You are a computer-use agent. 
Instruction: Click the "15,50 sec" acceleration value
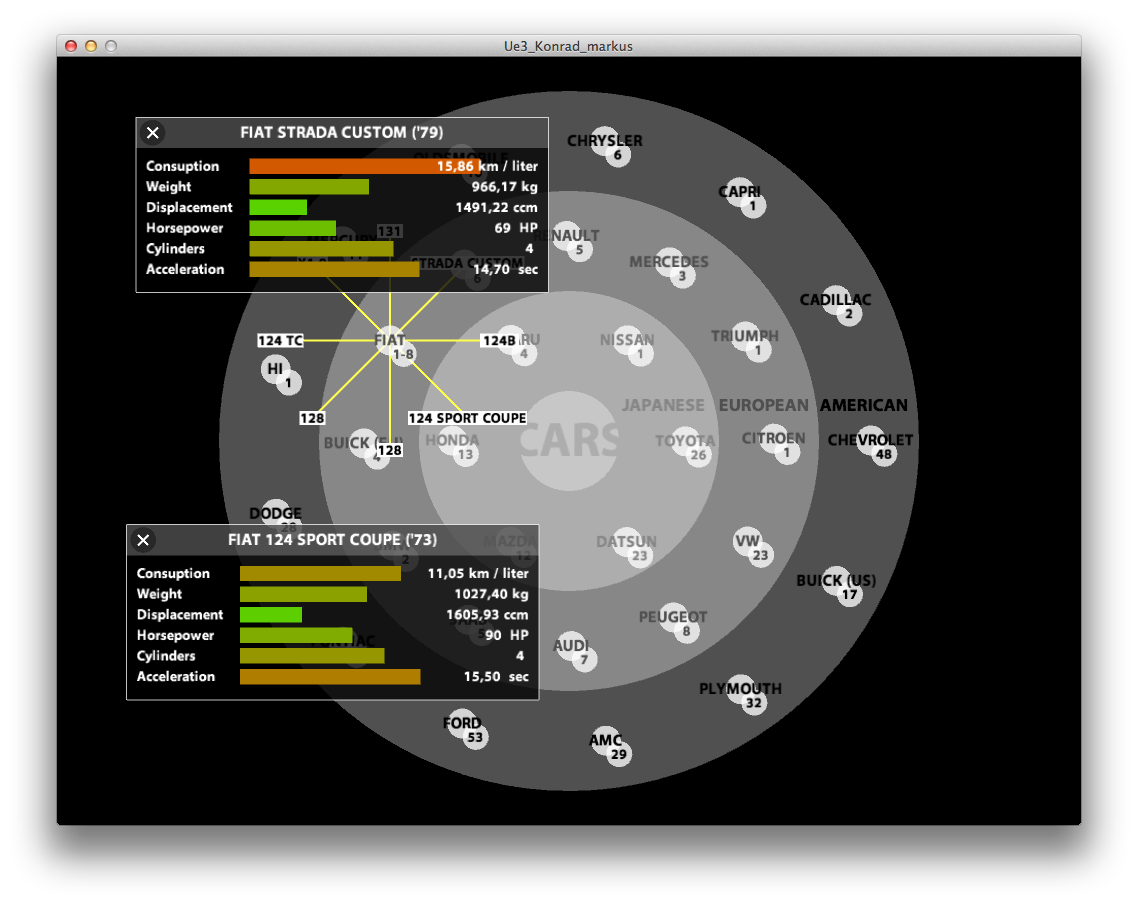[x=496, y=676]
